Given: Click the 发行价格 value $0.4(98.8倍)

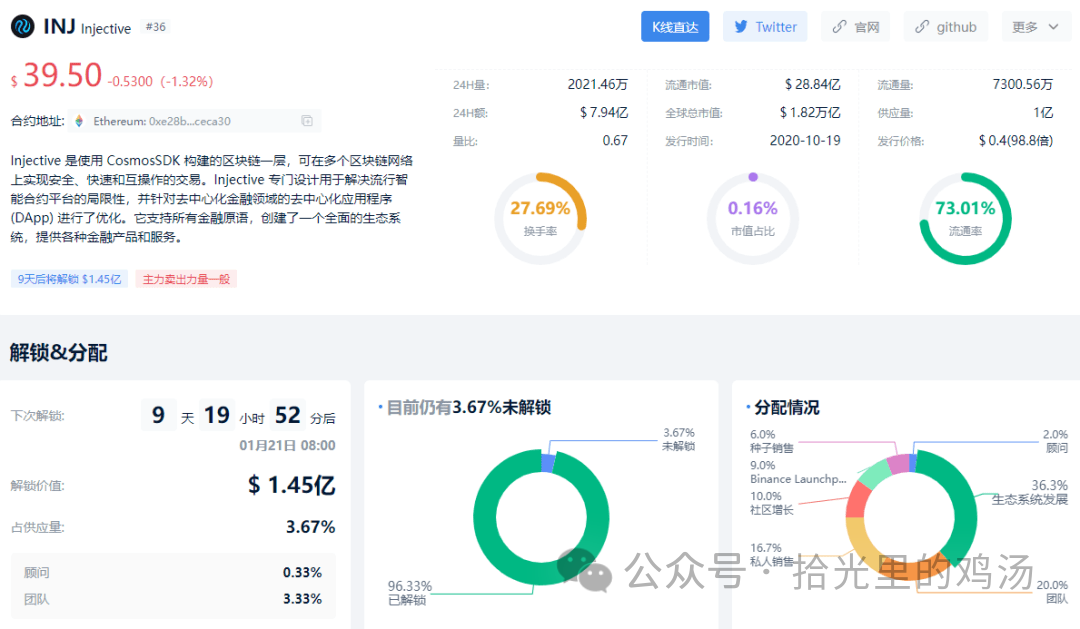Looking at the screenshot, I should [x=1016, y=141].
